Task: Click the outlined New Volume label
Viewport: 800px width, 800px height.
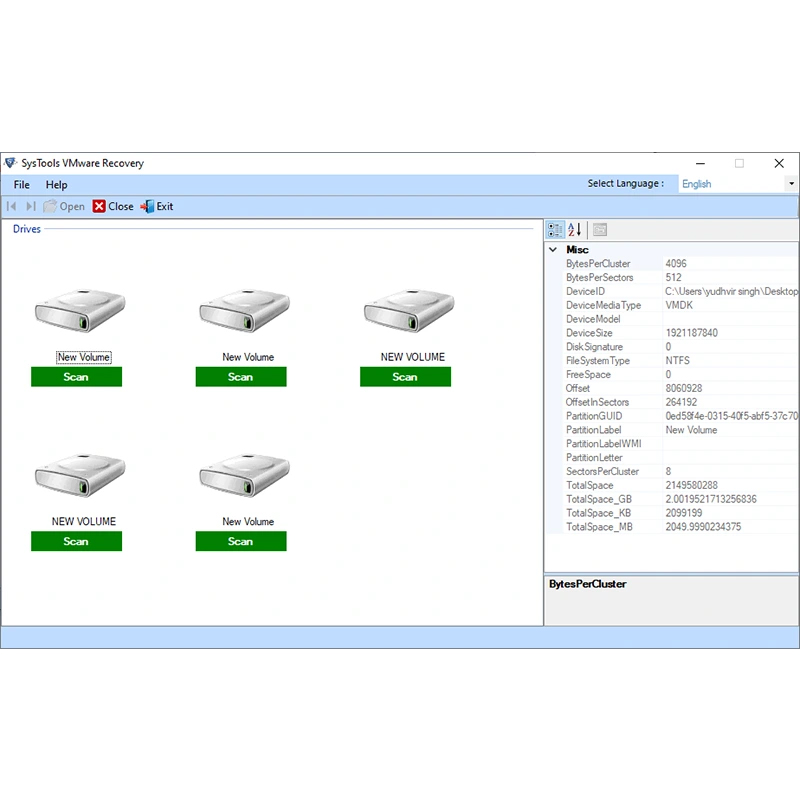Action: 84,357
